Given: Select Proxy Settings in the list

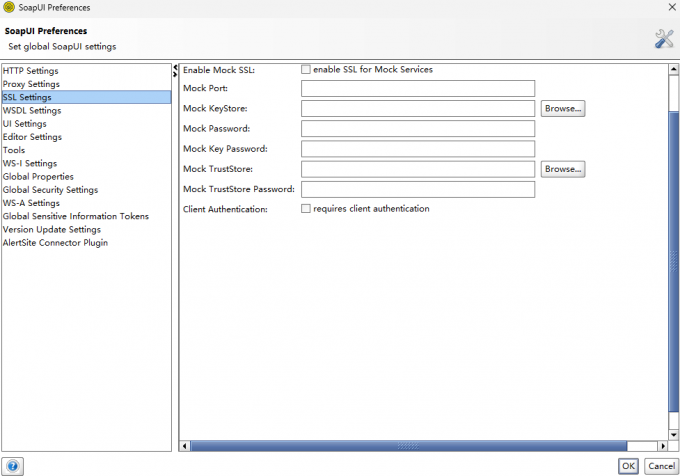Looking at the screenshot, I should pos(86,84).
